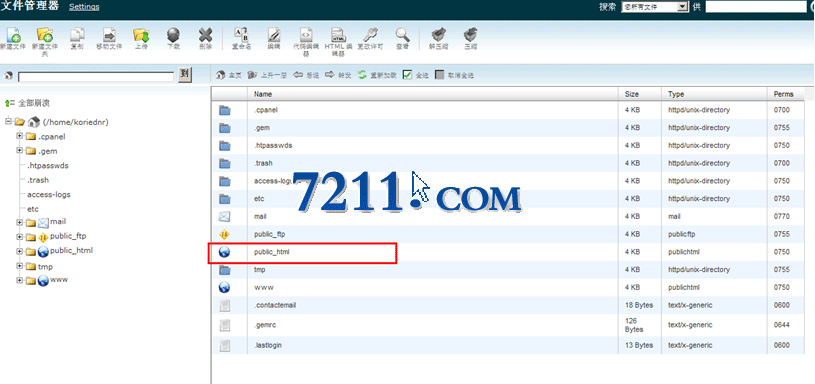
Task: Select the .gem folder name in list
Action: tap(262, 128)
